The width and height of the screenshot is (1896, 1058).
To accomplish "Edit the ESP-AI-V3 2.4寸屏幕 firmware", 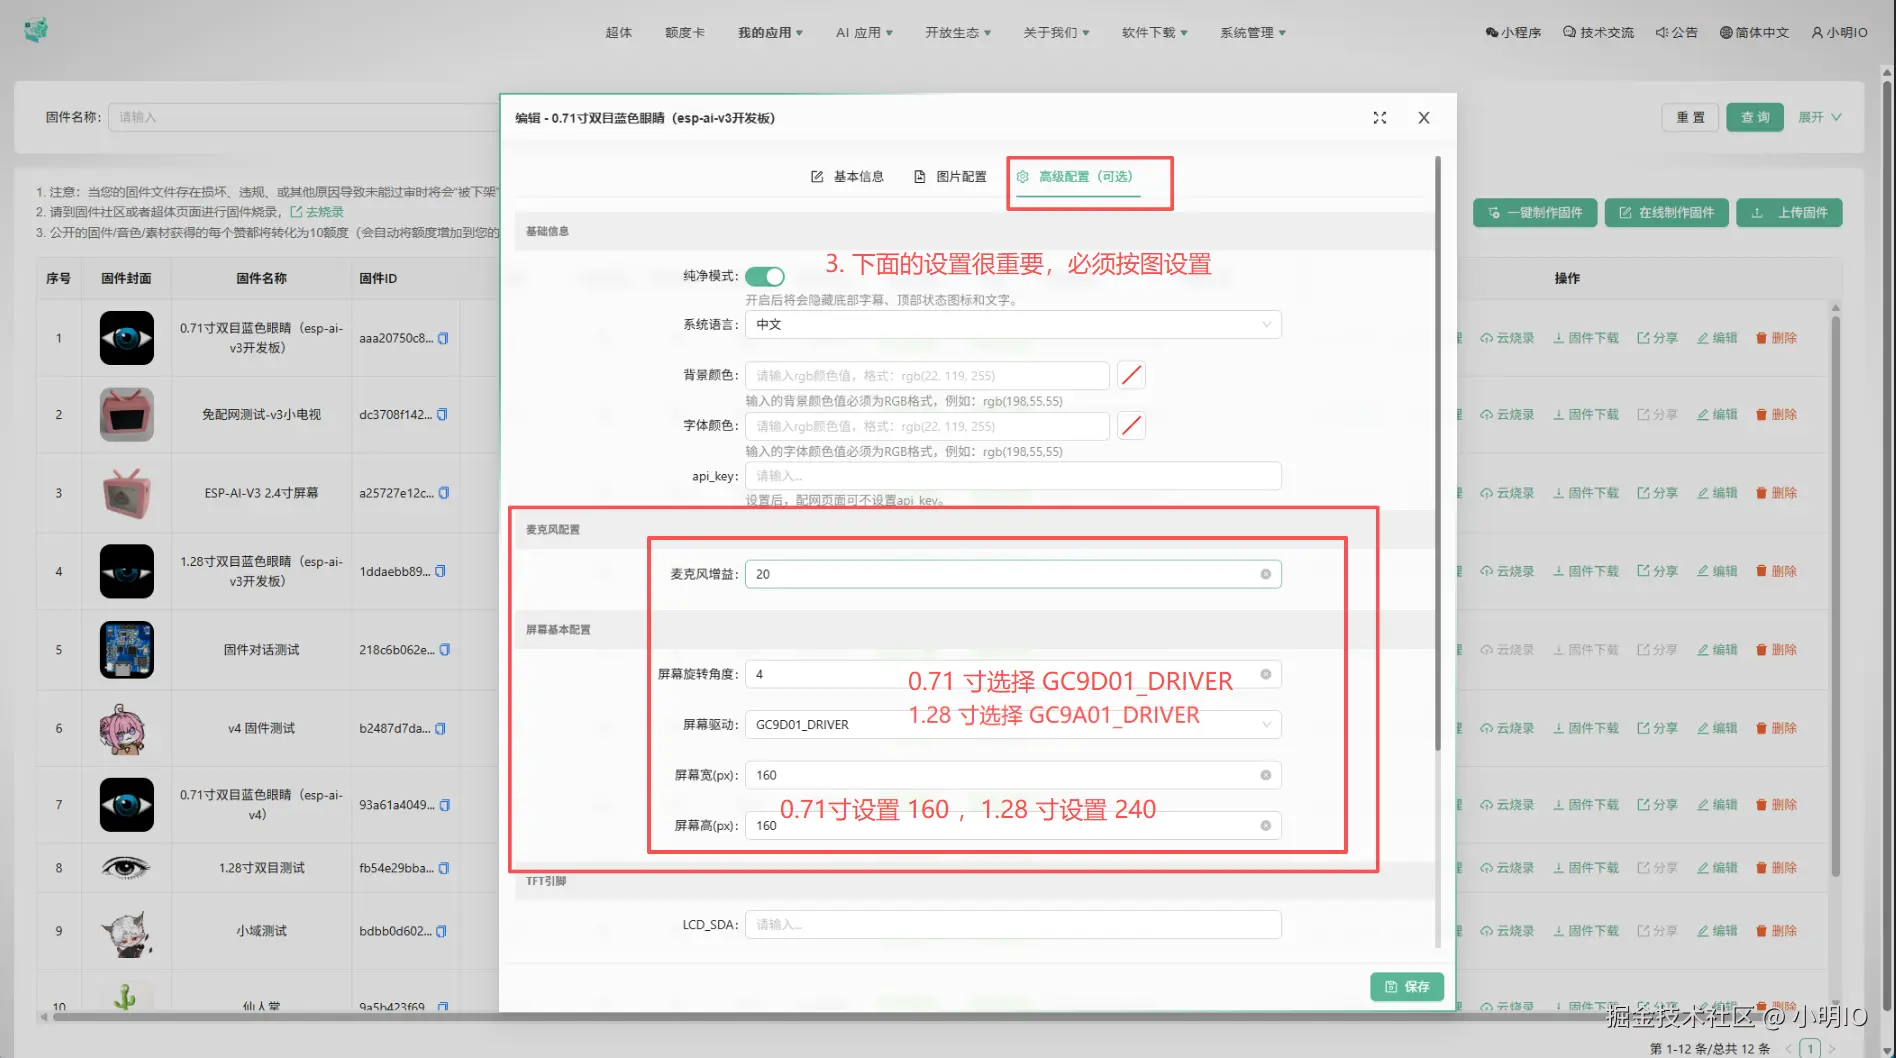I will [1717, 493].
